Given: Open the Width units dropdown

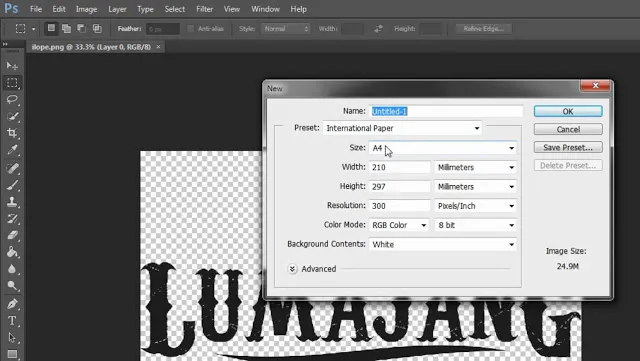Looking at the screenshot, I should pos(475,167).
